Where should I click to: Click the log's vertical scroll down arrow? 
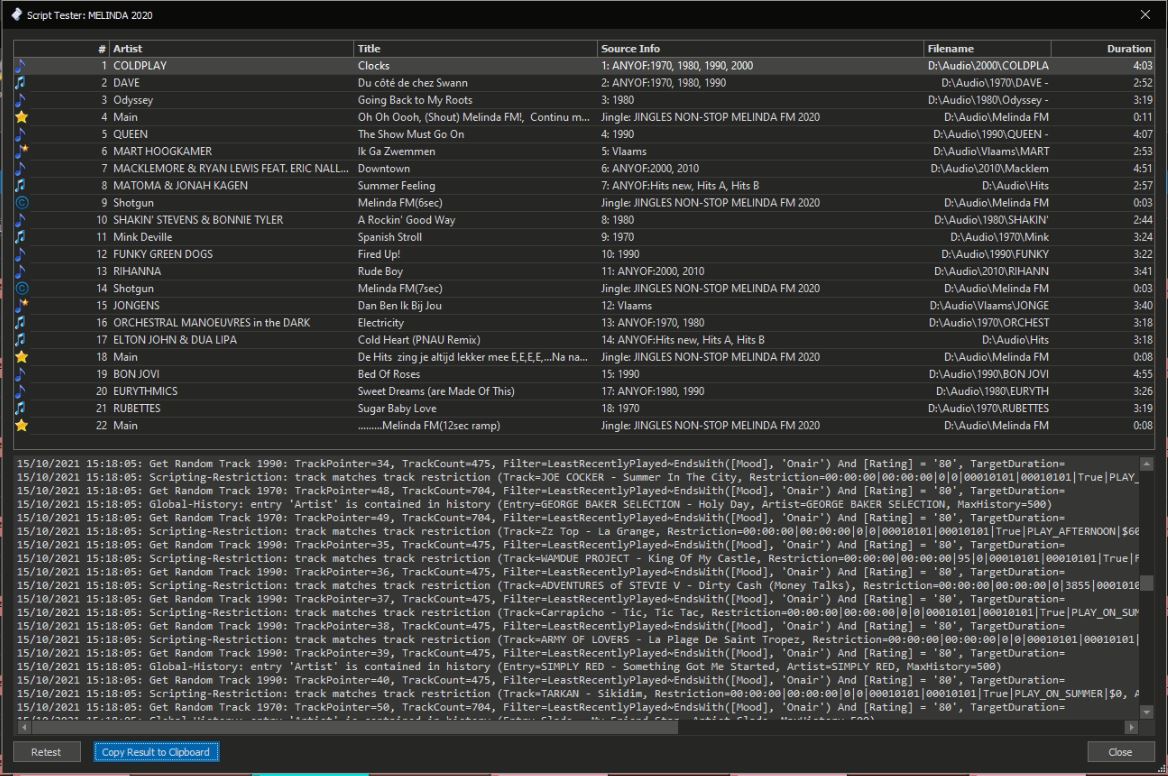1146,713
